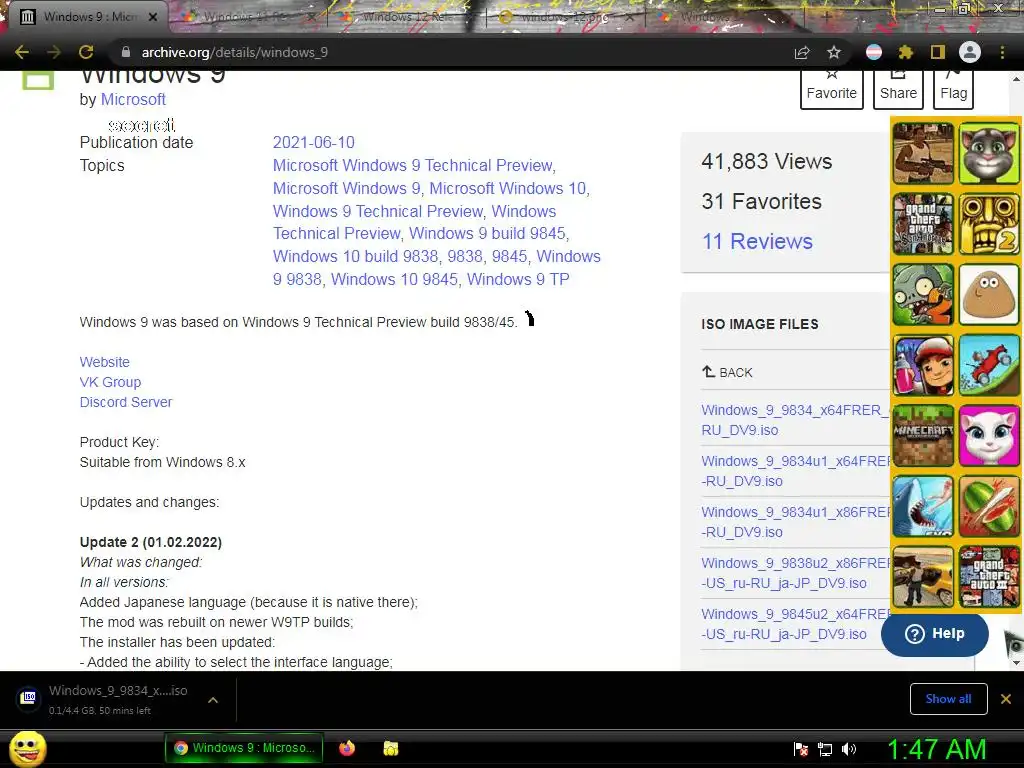
Task: Click the Favorite button
Action: (831, 89)
